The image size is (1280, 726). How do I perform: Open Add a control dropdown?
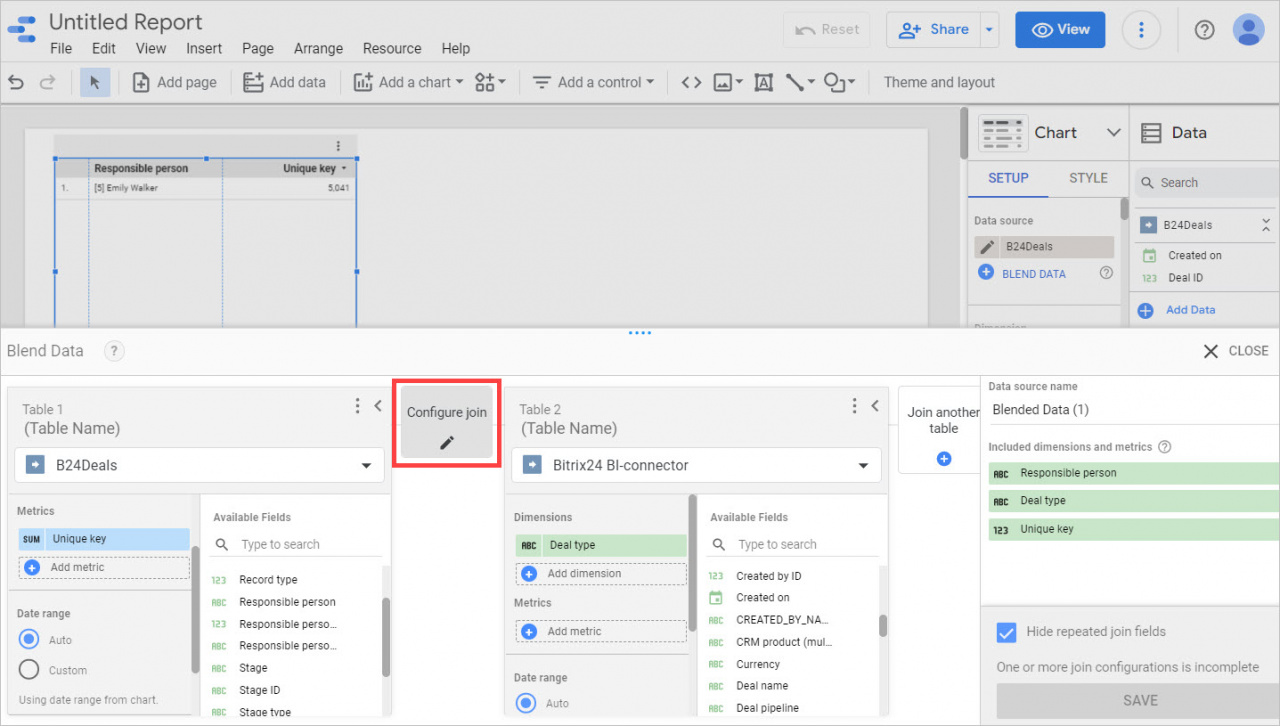(x=593, y=82)
